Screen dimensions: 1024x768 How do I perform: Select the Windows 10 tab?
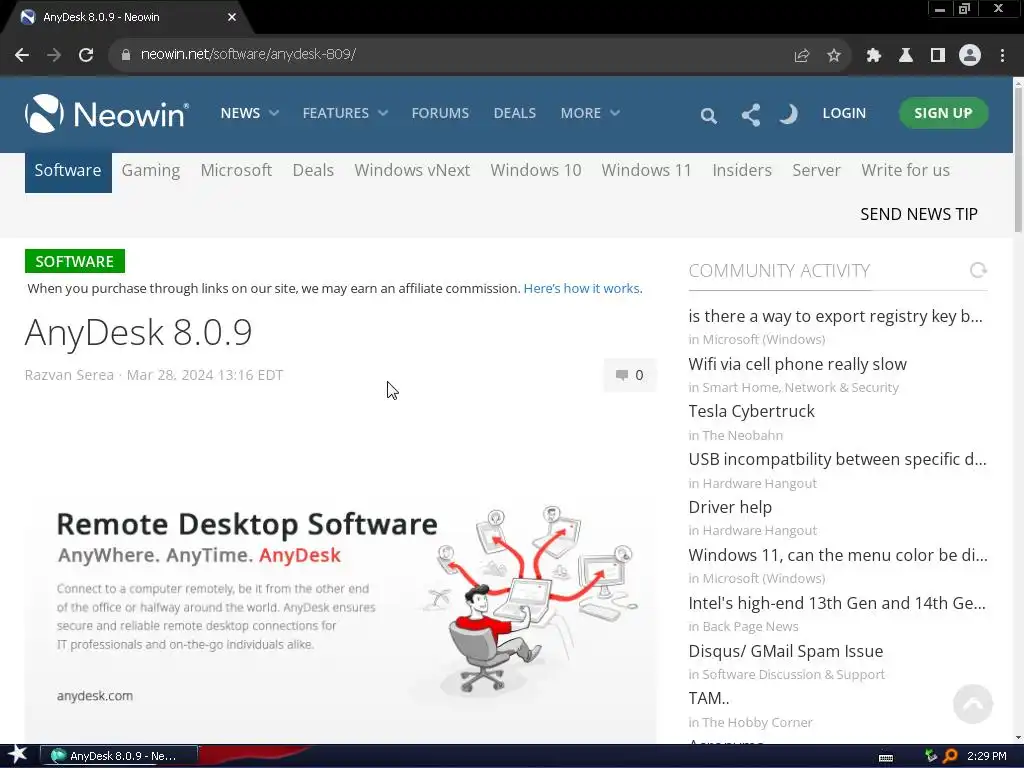(x=536, y=170)
